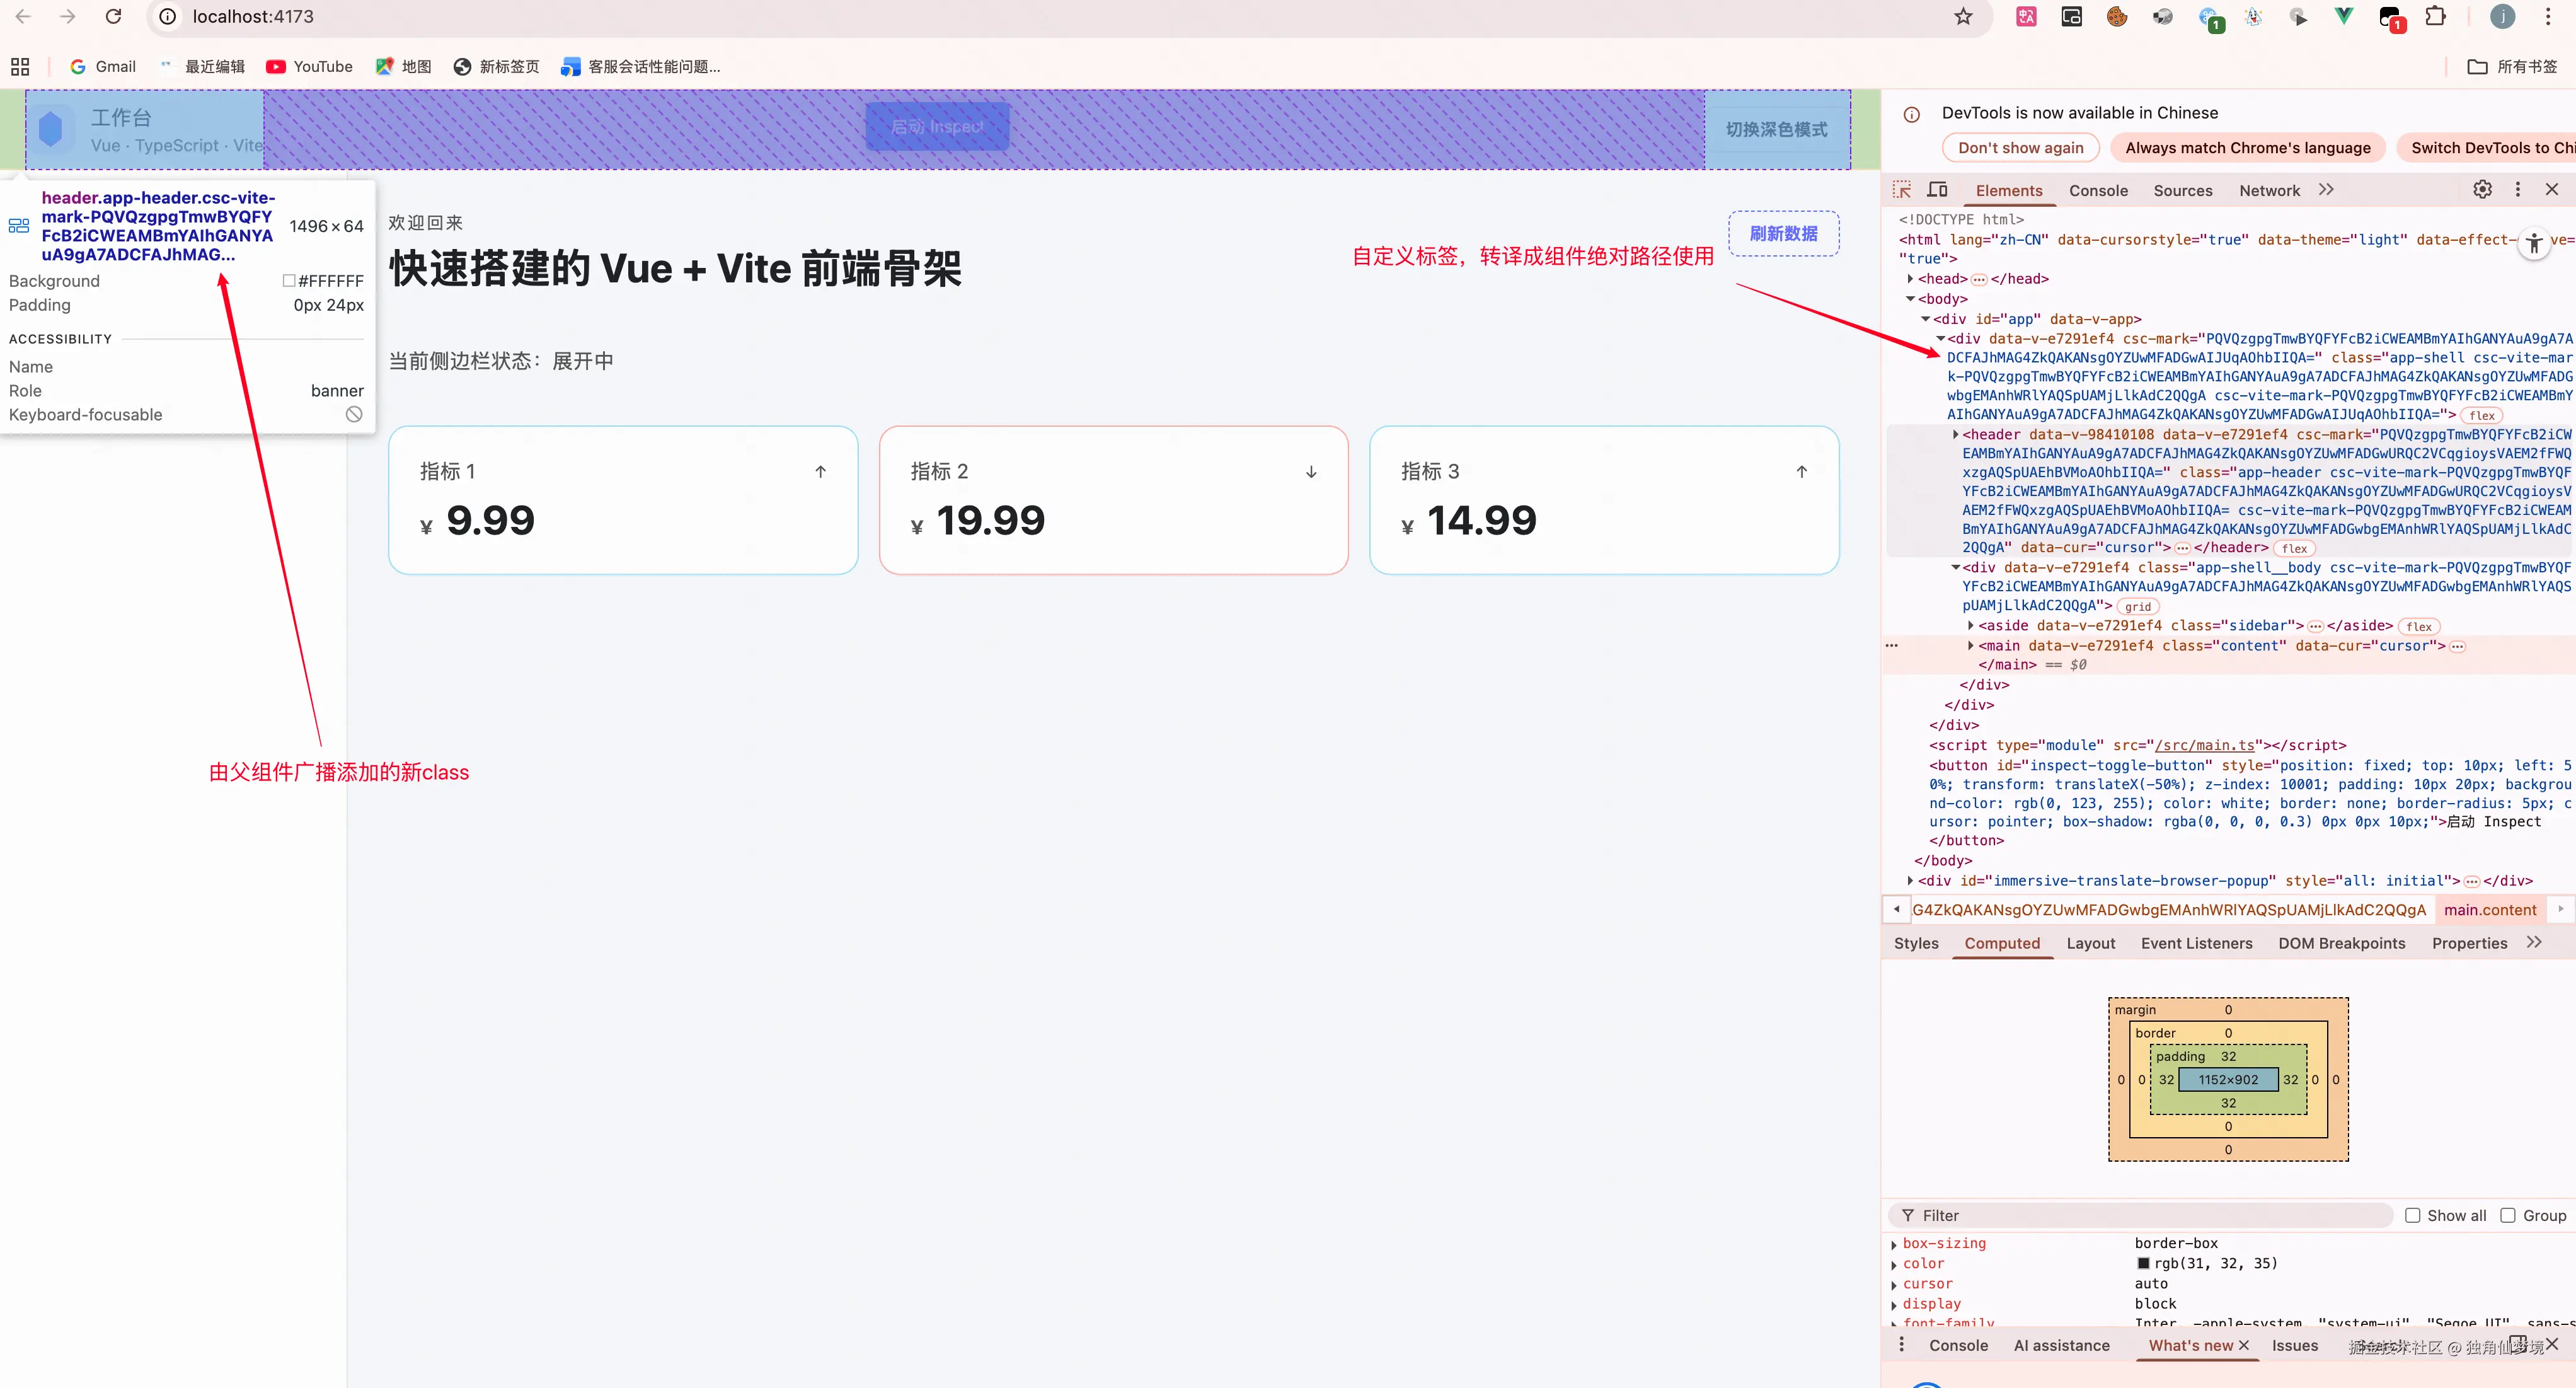Open DevTools settings gear

tap(2482, 190)
